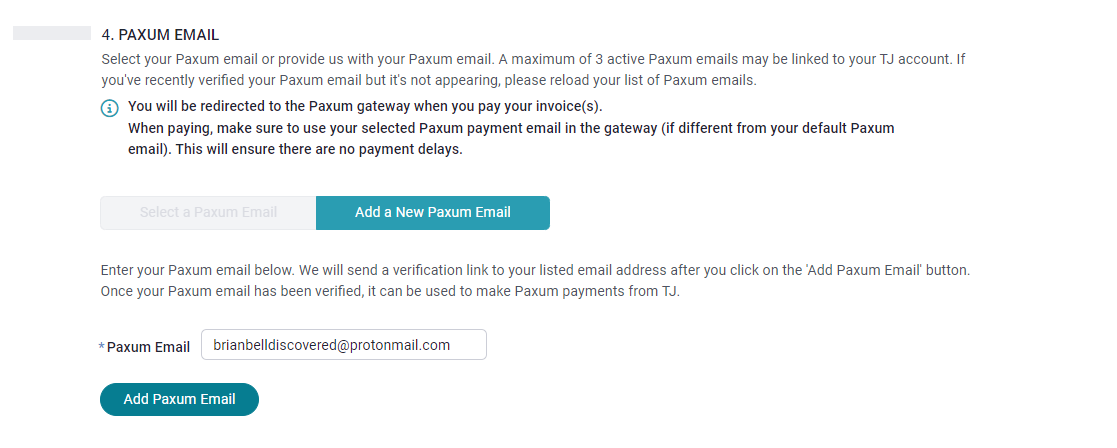The width and height of the screenshot is (1117, 448).
Task: Click the Paxum Email field label
Action: tap(148, 348)
